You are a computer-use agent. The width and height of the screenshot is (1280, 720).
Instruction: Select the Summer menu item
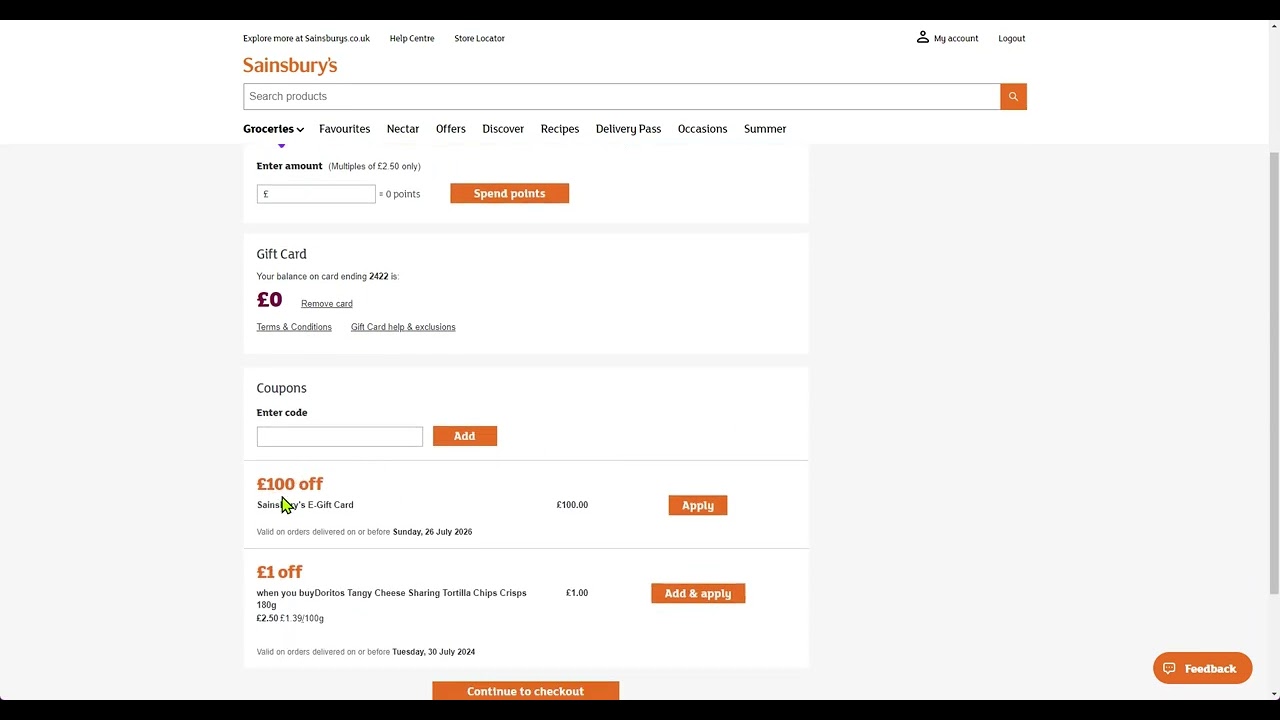tap(765, 129)
